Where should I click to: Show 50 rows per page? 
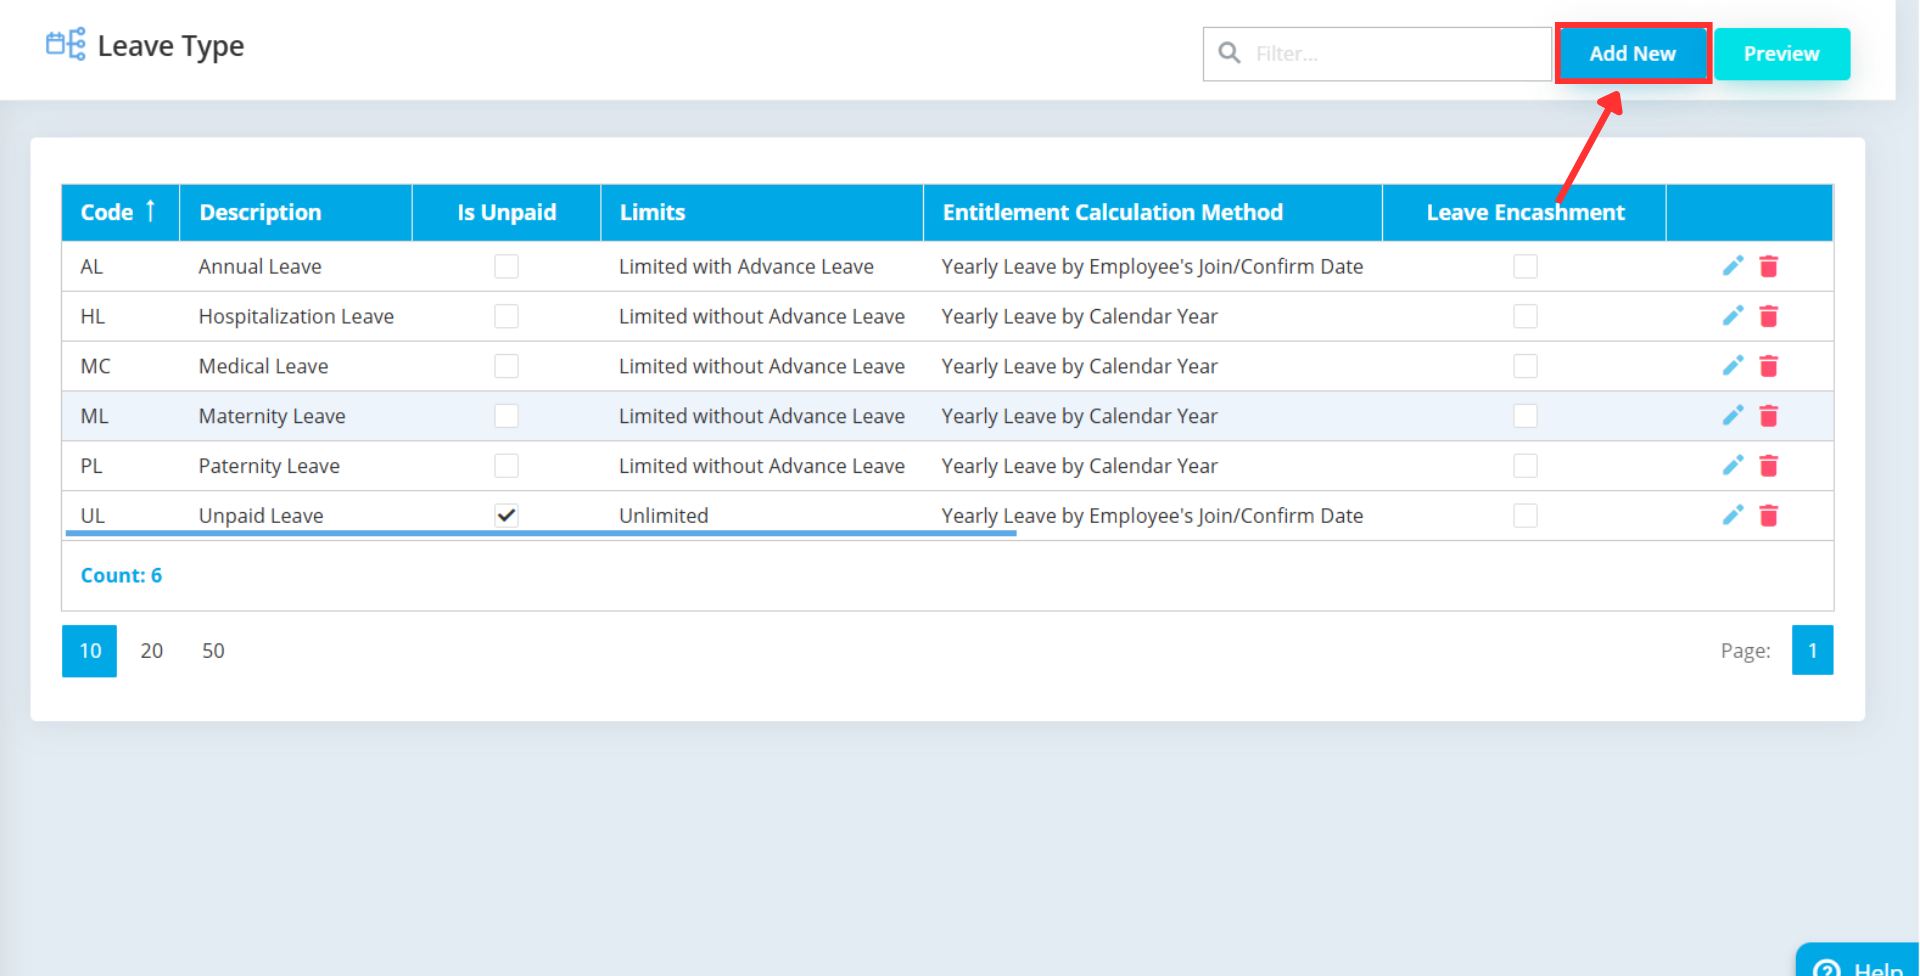point(213,651)
